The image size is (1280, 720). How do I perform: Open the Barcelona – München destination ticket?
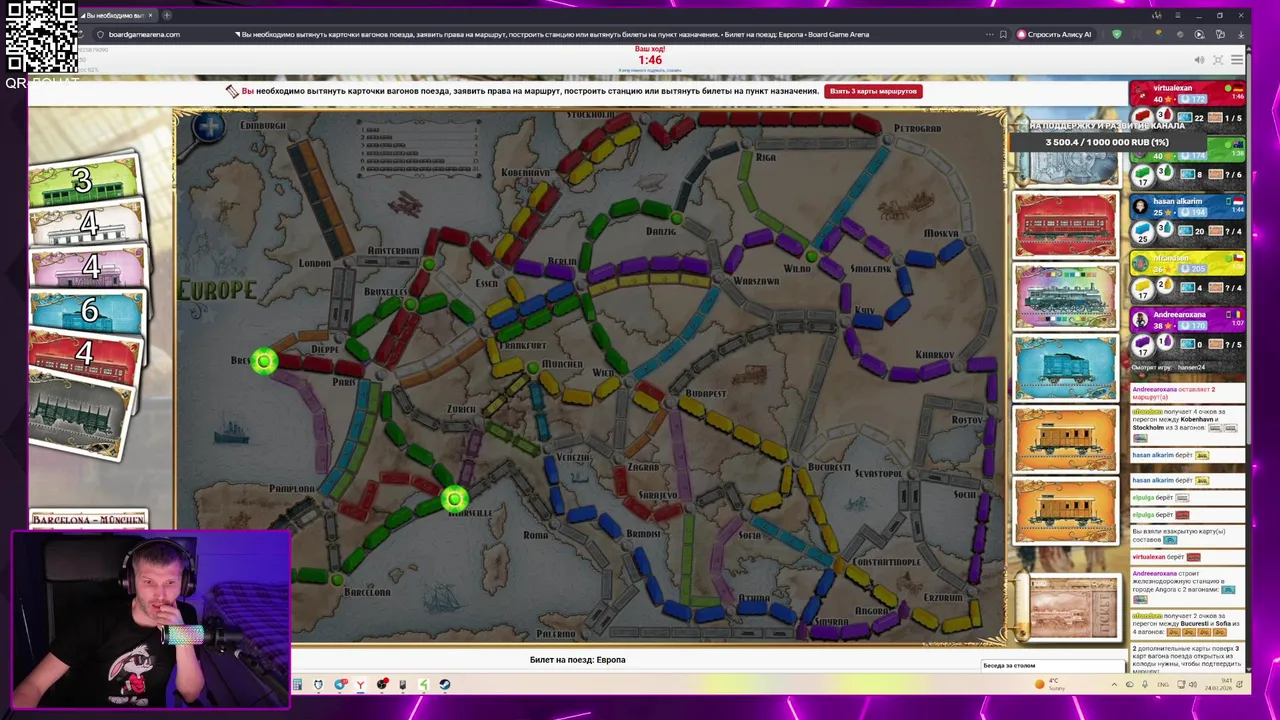(x=89, y=520)
